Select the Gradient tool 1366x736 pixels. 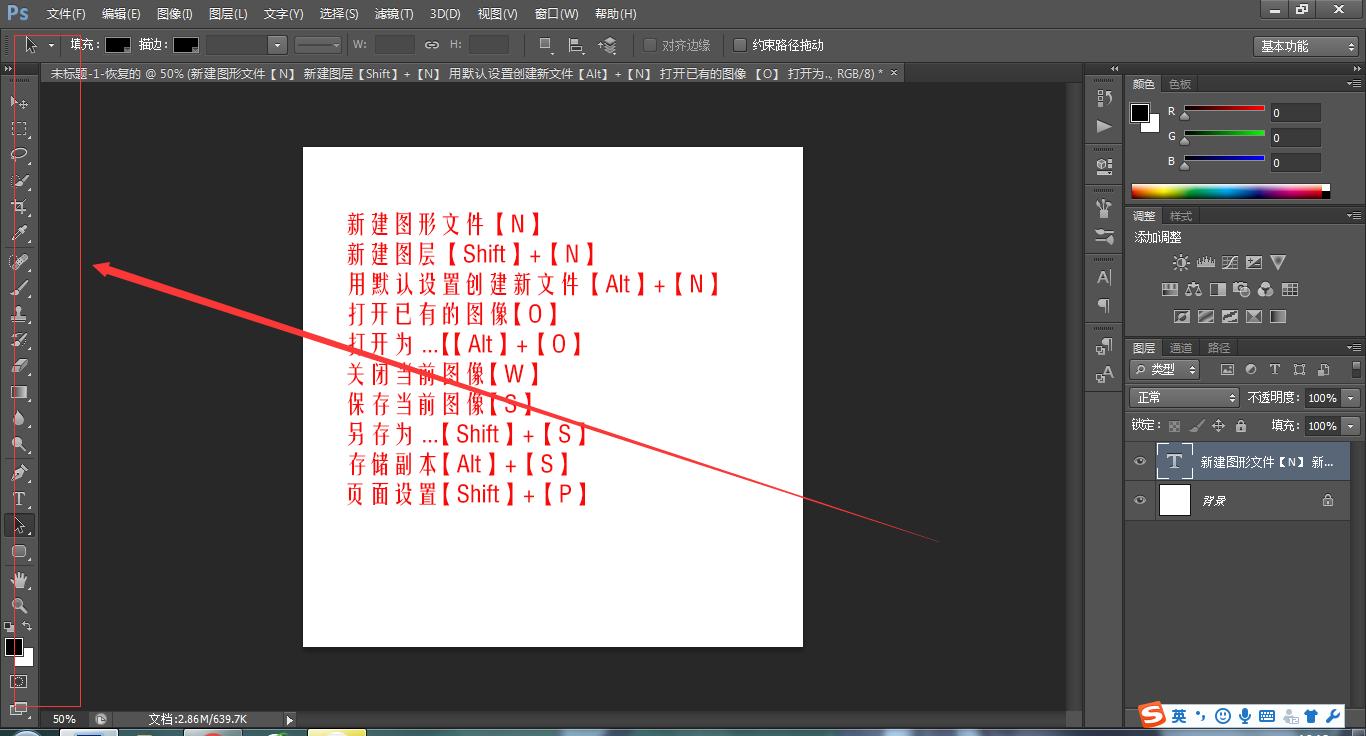pyautogui.click(x=19, y=392)
